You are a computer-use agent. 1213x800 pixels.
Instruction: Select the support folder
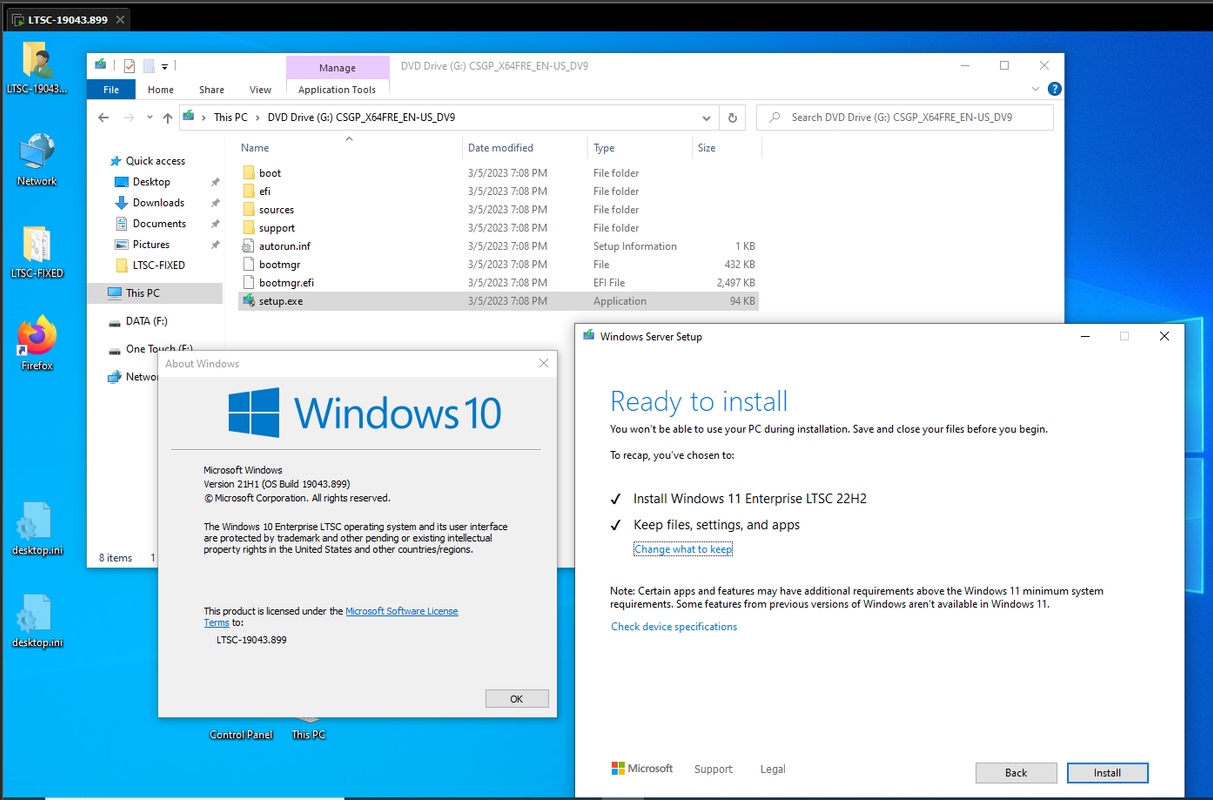tap(276, 228)
